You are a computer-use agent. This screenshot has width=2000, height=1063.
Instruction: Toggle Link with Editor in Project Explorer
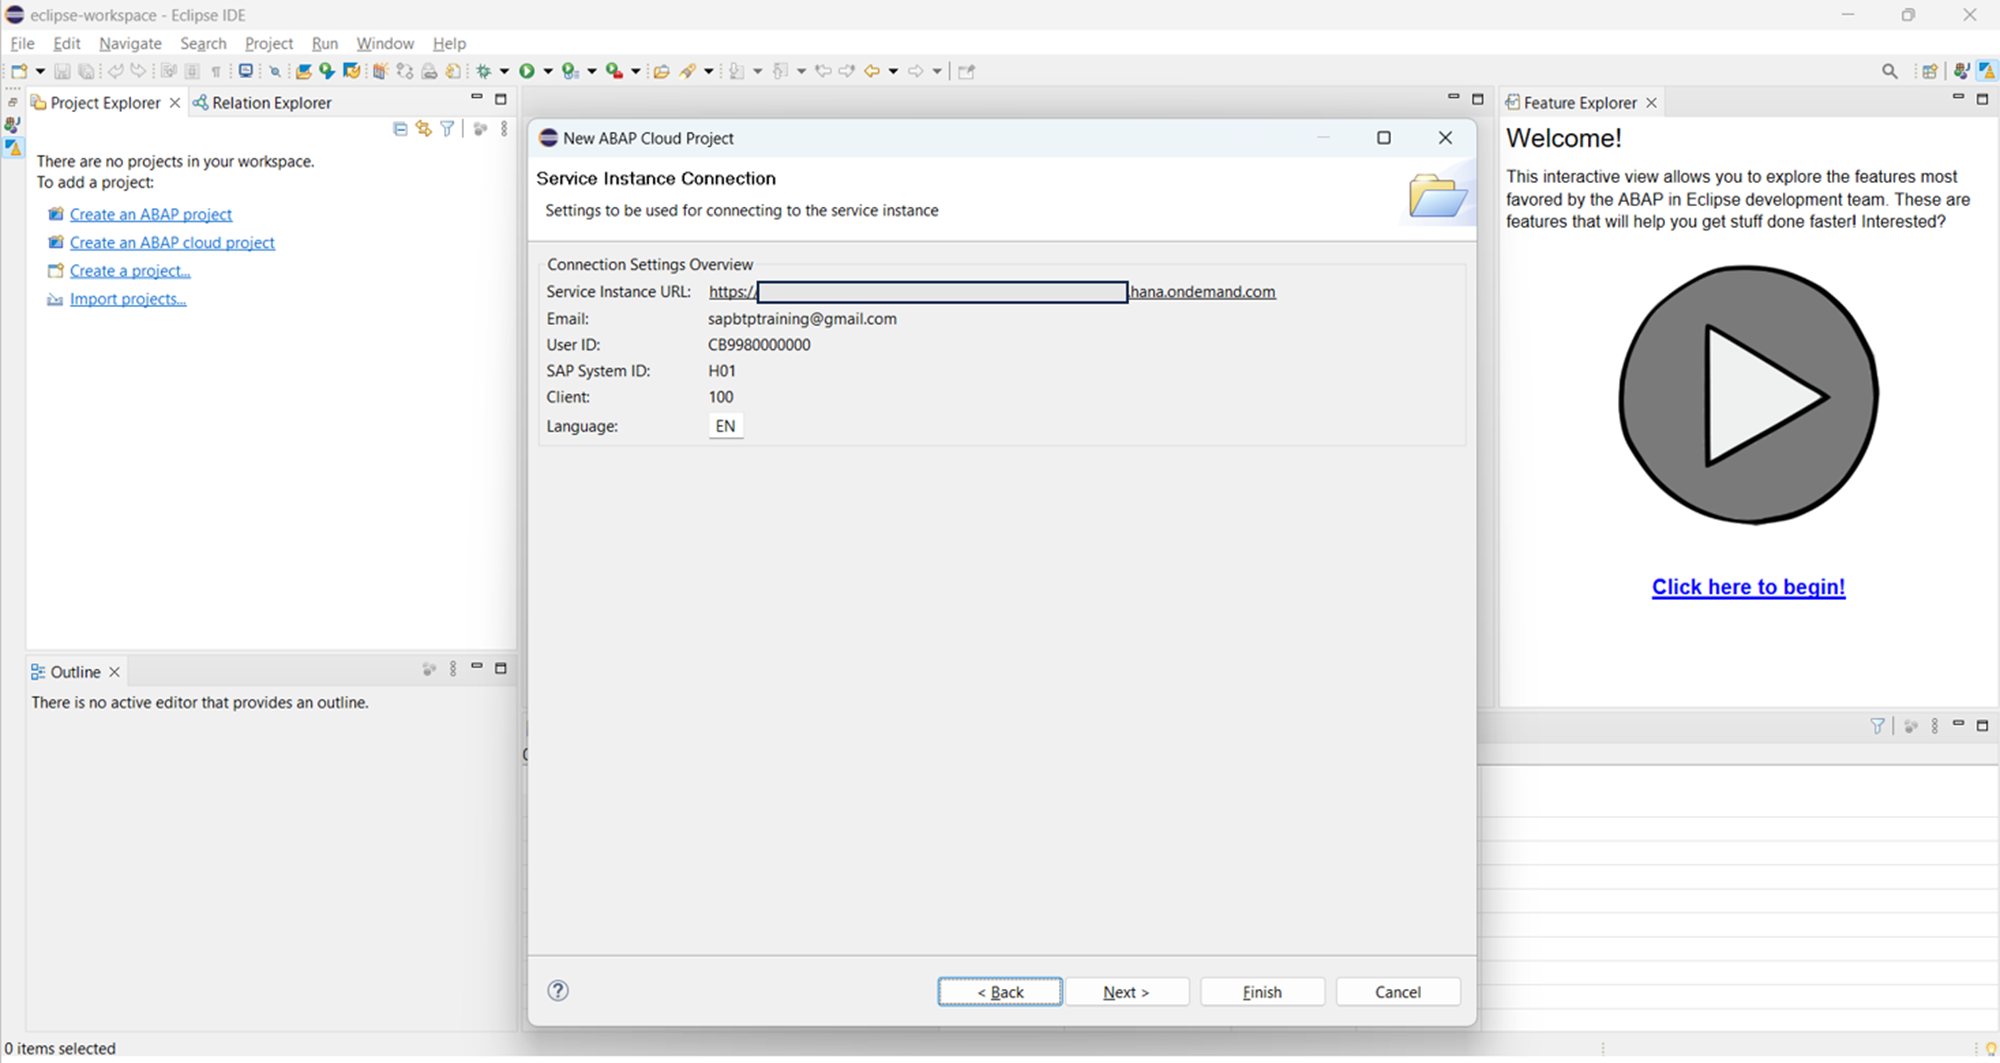[424, 129]
